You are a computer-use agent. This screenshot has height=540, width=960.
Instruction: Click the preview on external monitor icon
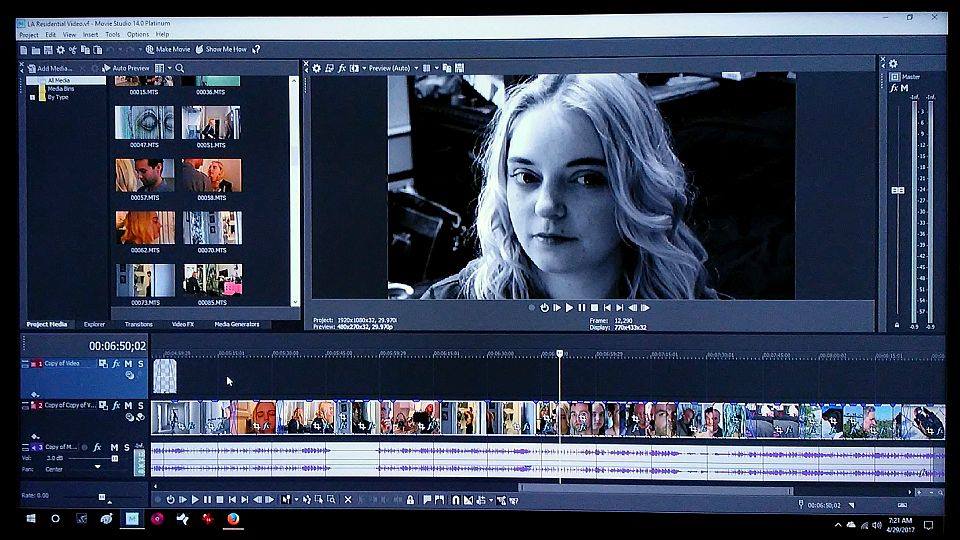click(x=329, y=69)
